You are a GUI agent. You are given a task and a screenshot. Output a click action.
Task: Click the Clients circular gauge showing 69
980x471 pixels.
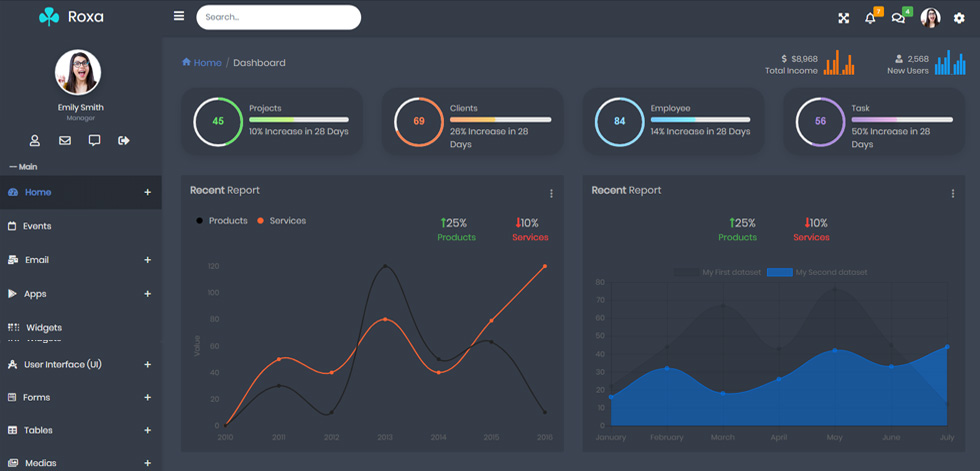(x=419, y=121)
